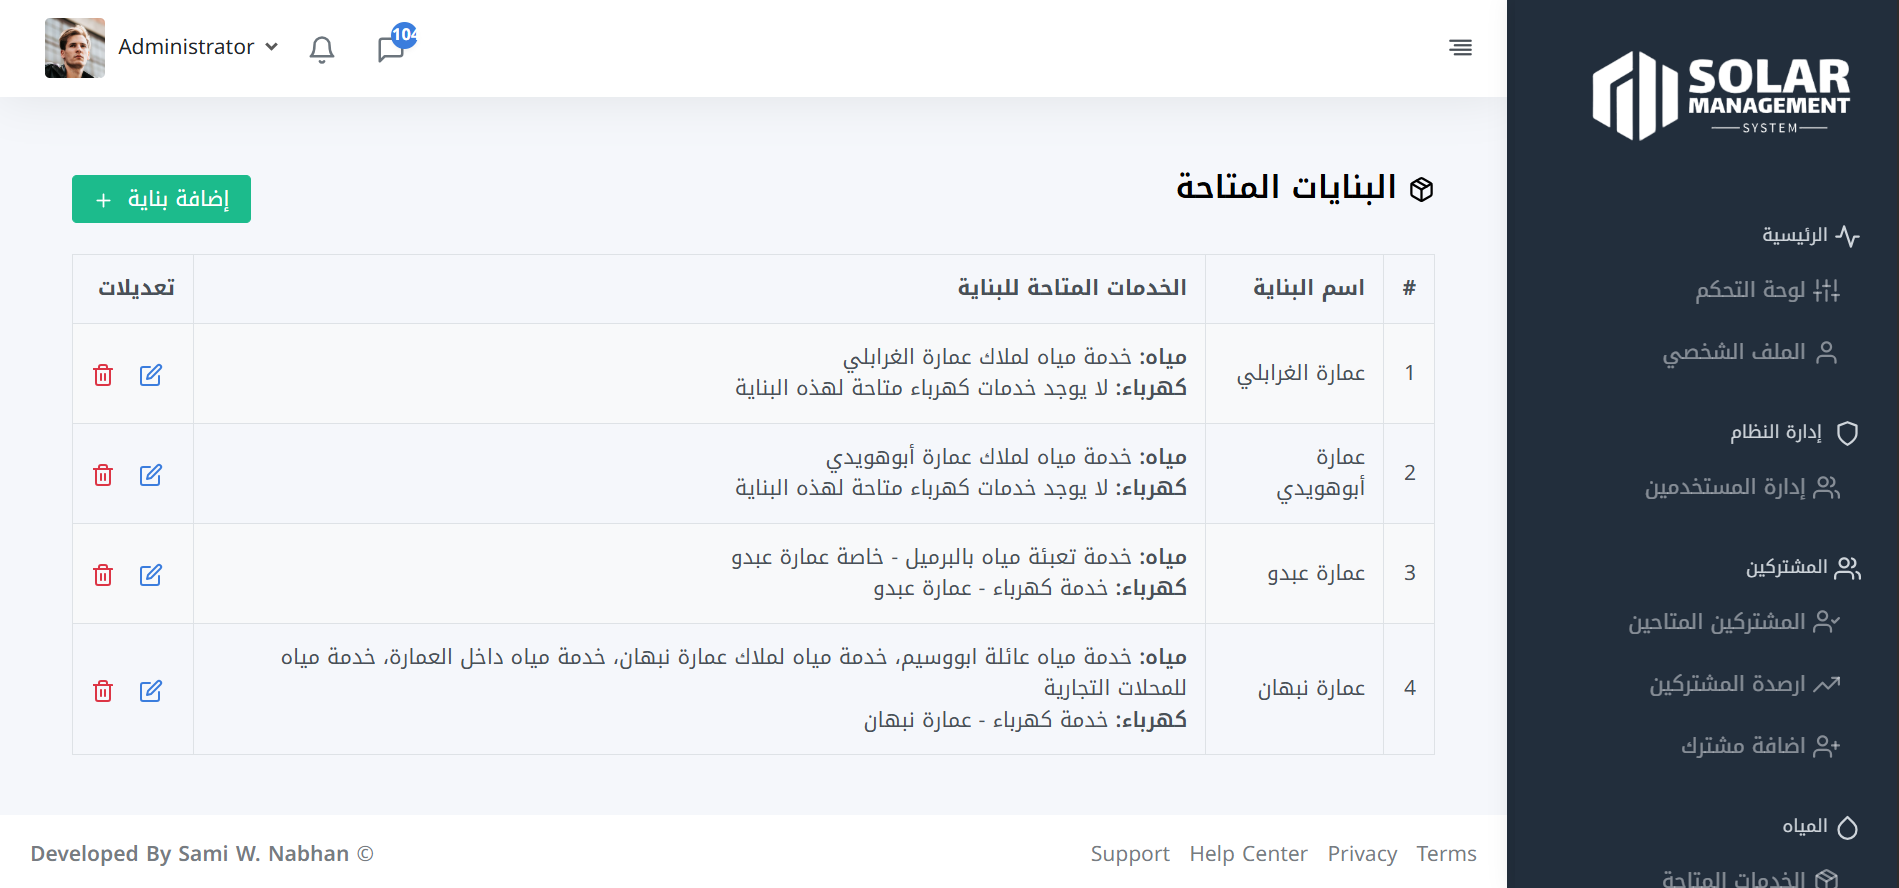Click the Privacy footer link
1899x888 pixels.
coord(1362,854)
